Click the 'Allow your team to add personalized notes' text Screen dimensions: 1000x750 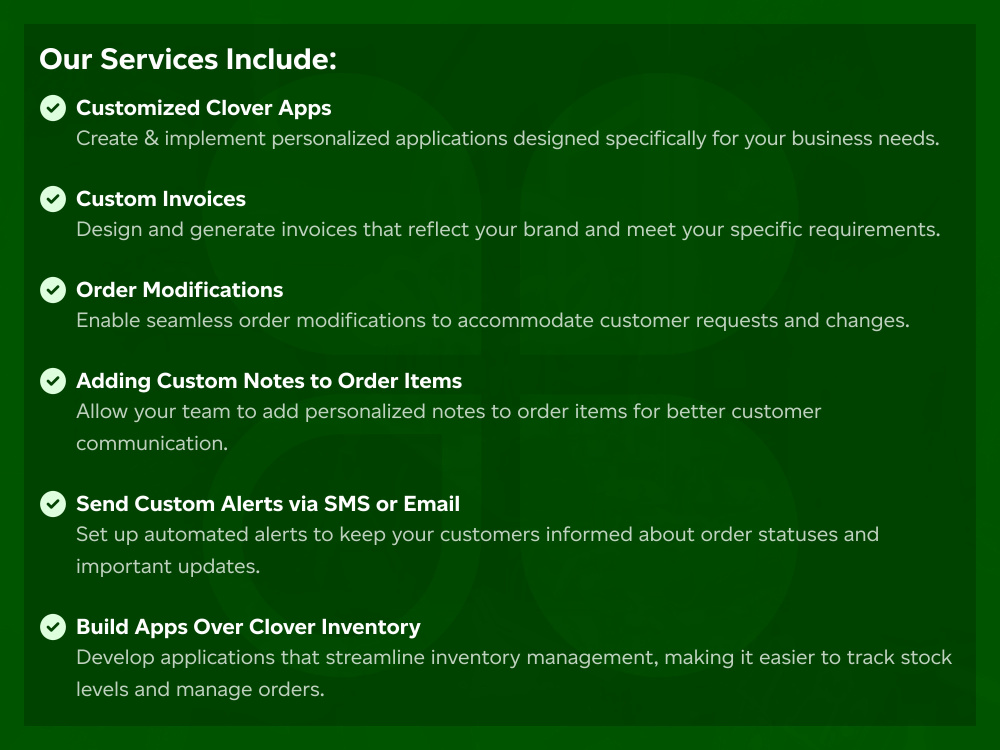(x=448, y=427)
